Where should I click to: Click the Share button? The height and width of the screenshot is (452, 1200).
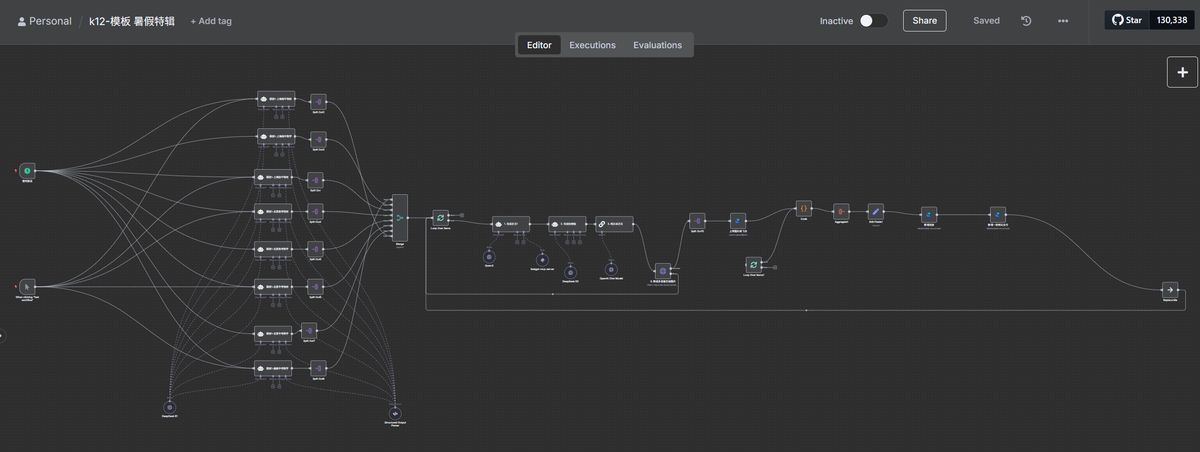point(924,21)
